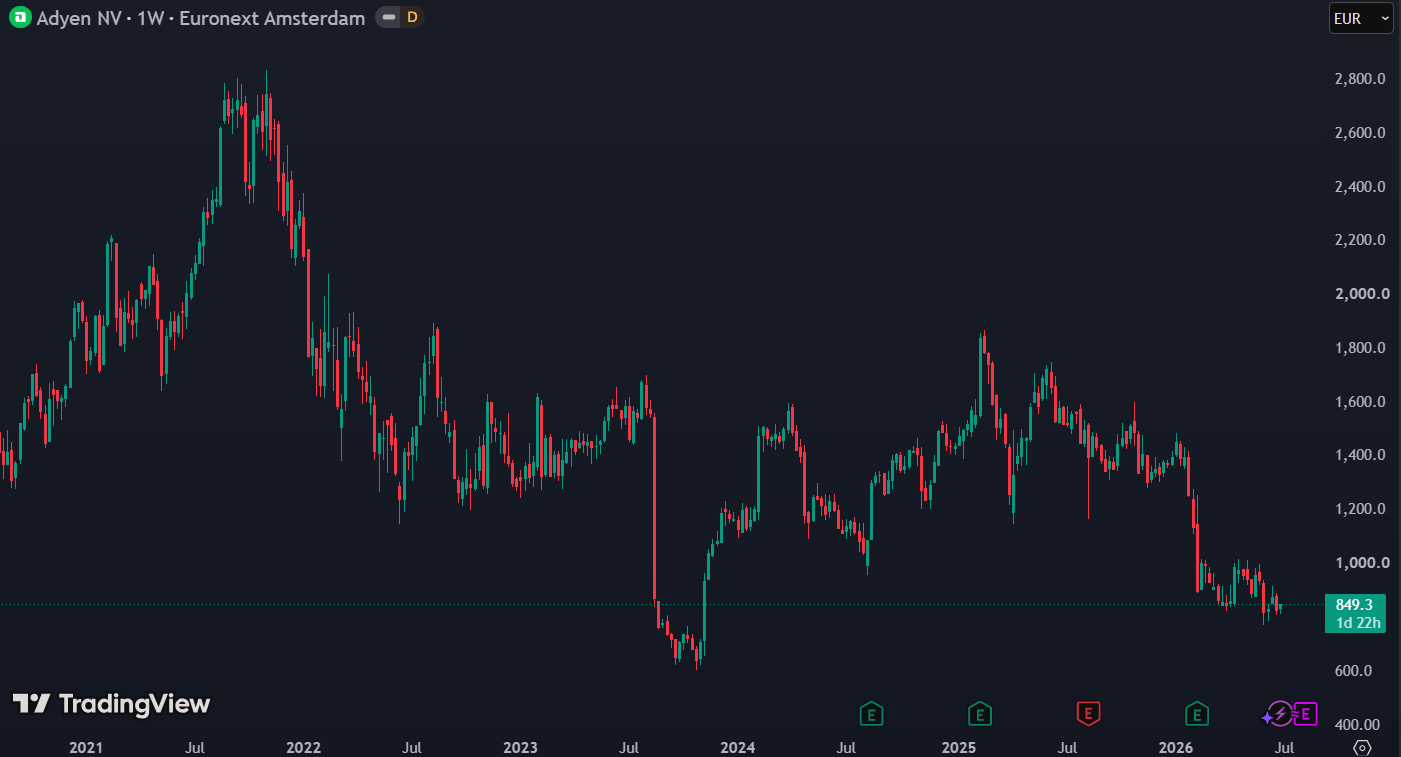The image size is (1401, 757).
Task: Click the Jul label between 2021 and 2022
Action: click(195, 747)
